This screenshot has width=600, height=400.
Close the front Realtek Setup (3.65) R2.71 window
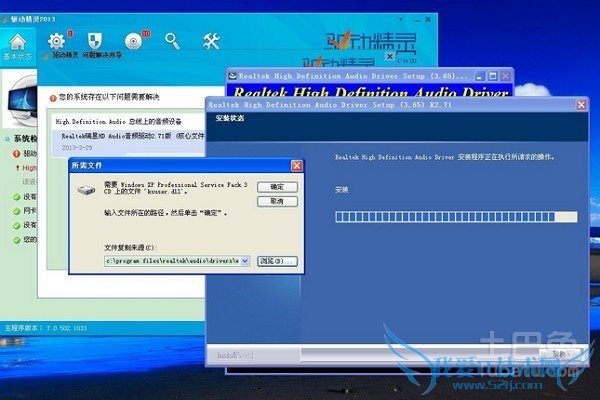(x=581, y=104)
